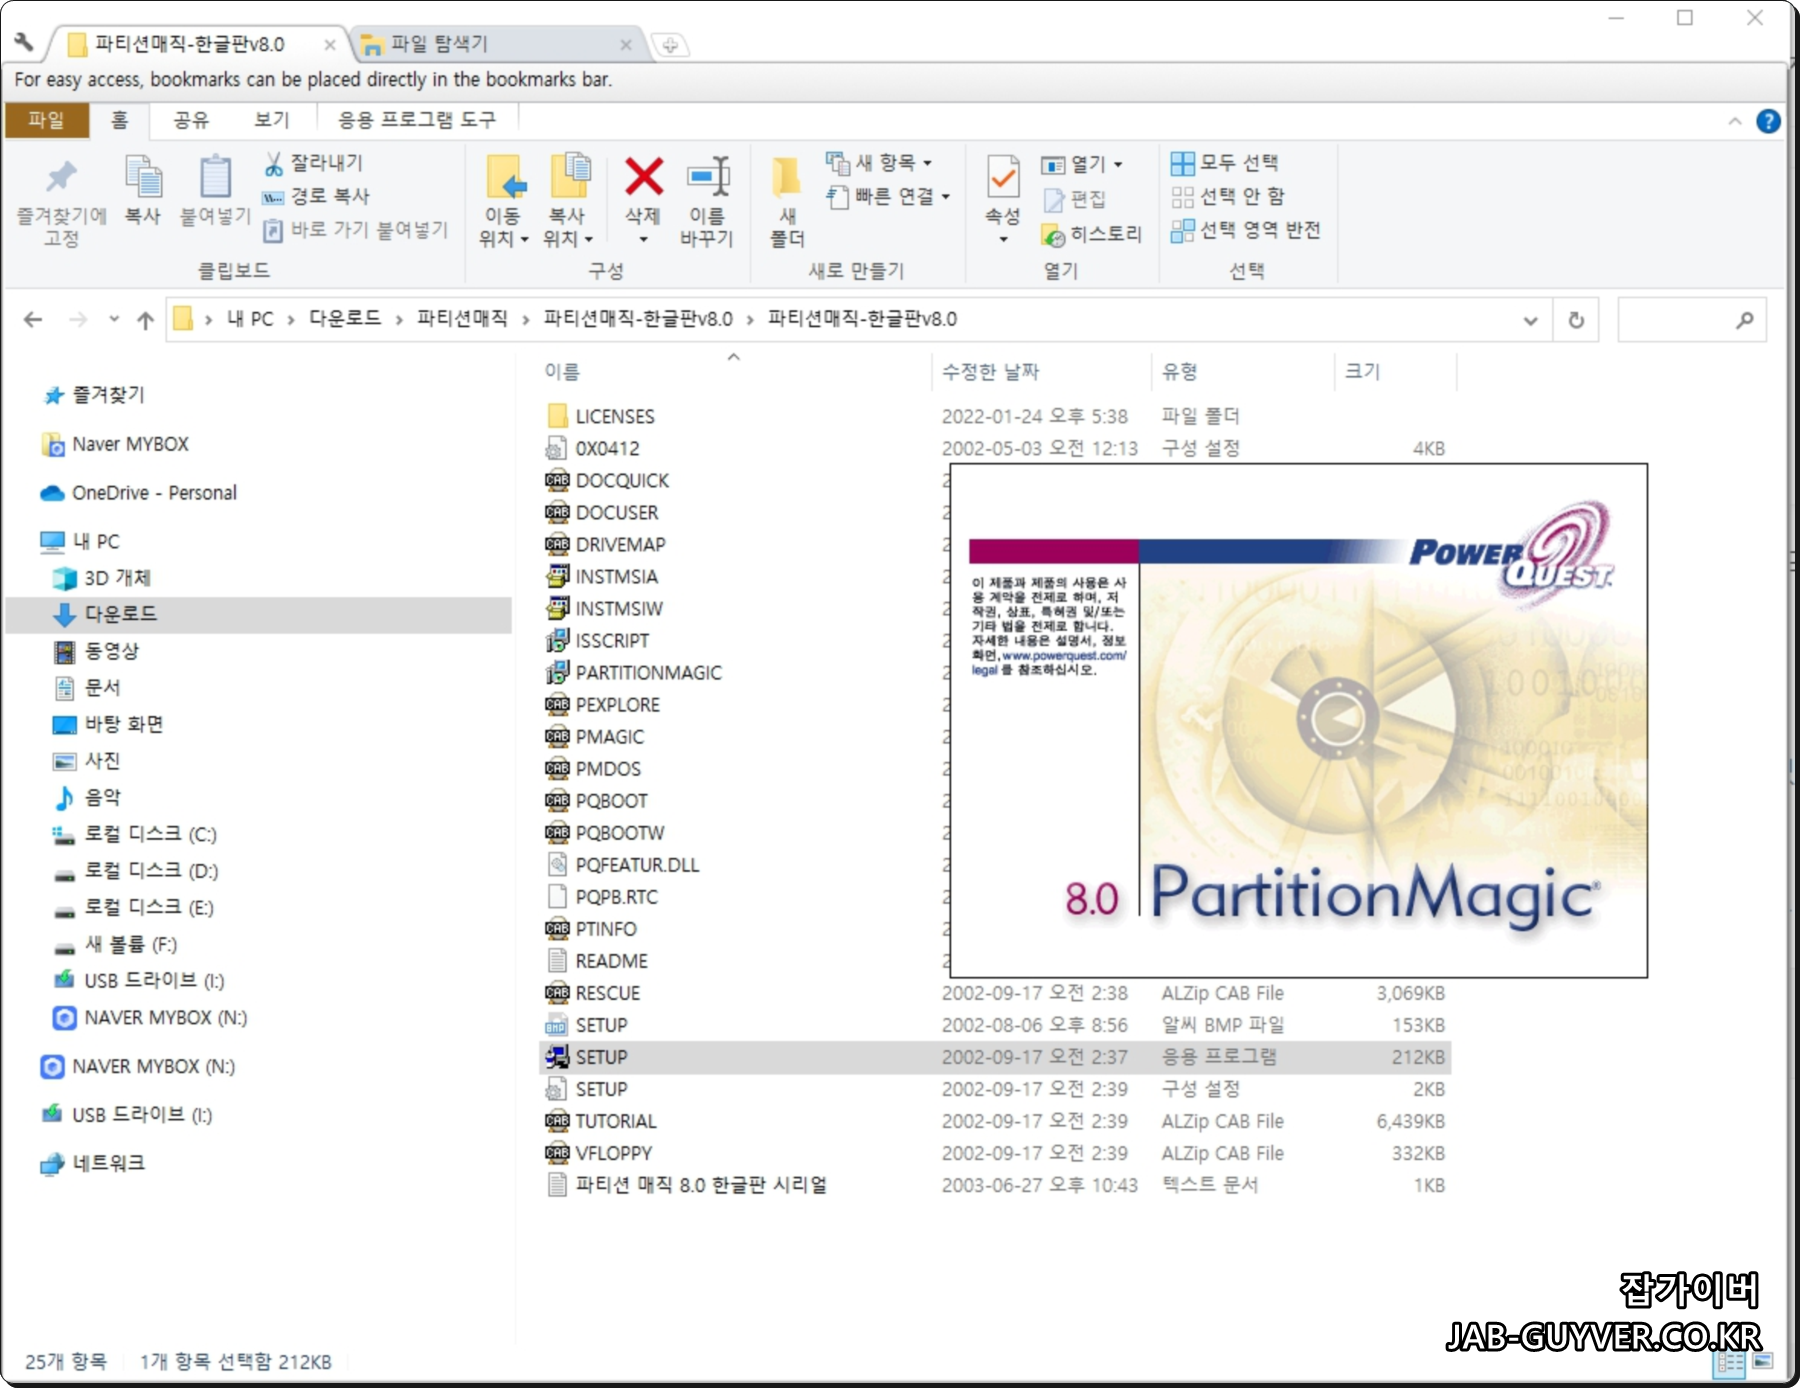1800x1388 pixels.
Task: Select the SETUP 응용 프로그램 file row
Action: coord(995,1057)
